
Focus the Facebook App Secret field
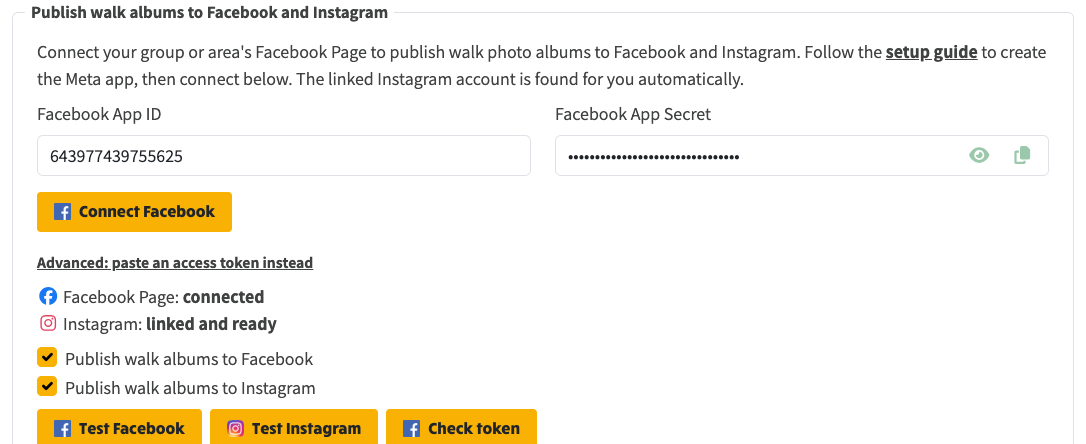(802, 156)
